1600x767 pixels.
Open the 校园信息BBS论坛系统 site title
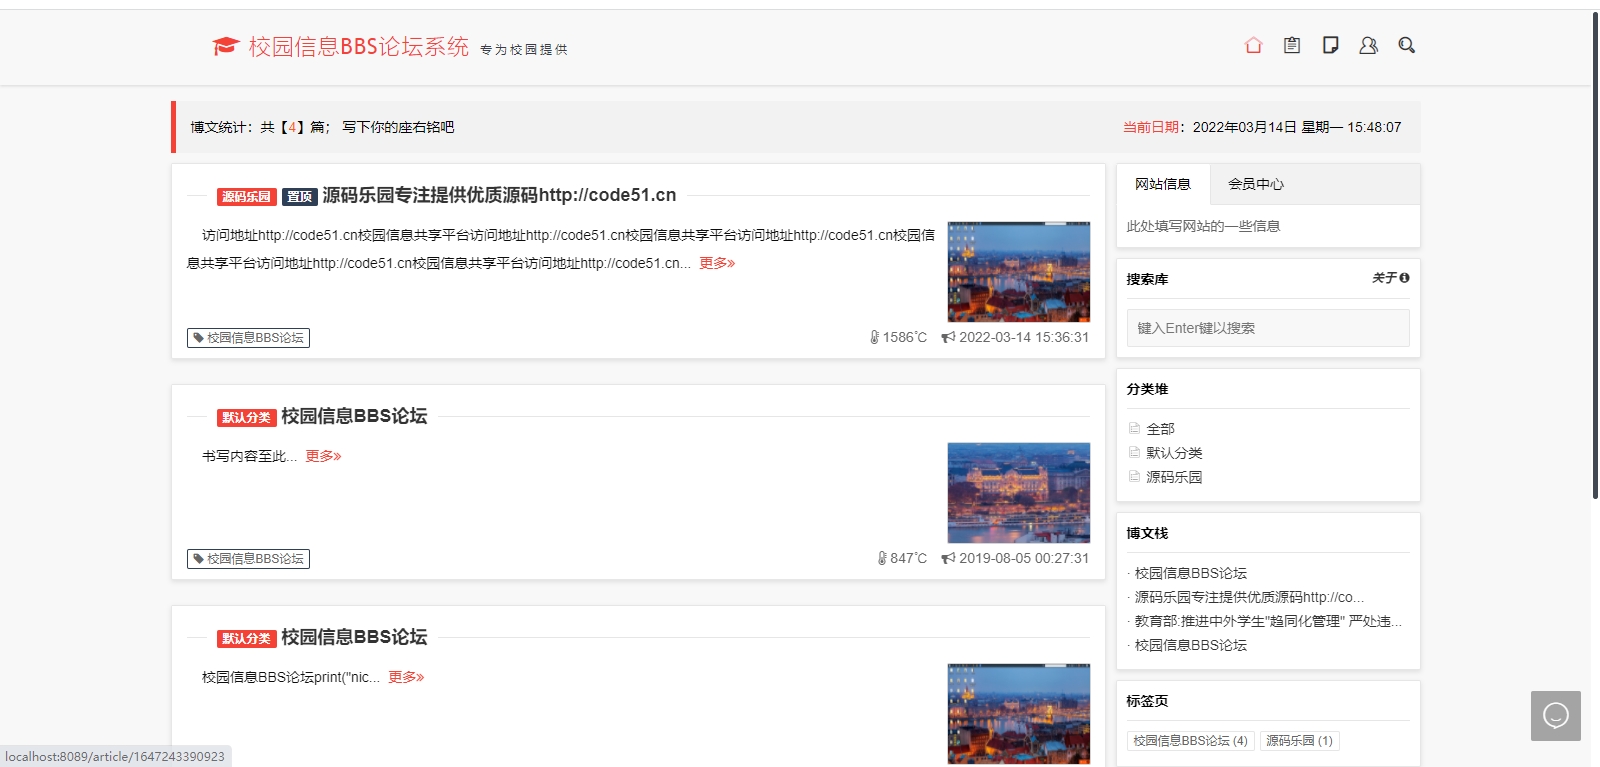tap(359, 46)
